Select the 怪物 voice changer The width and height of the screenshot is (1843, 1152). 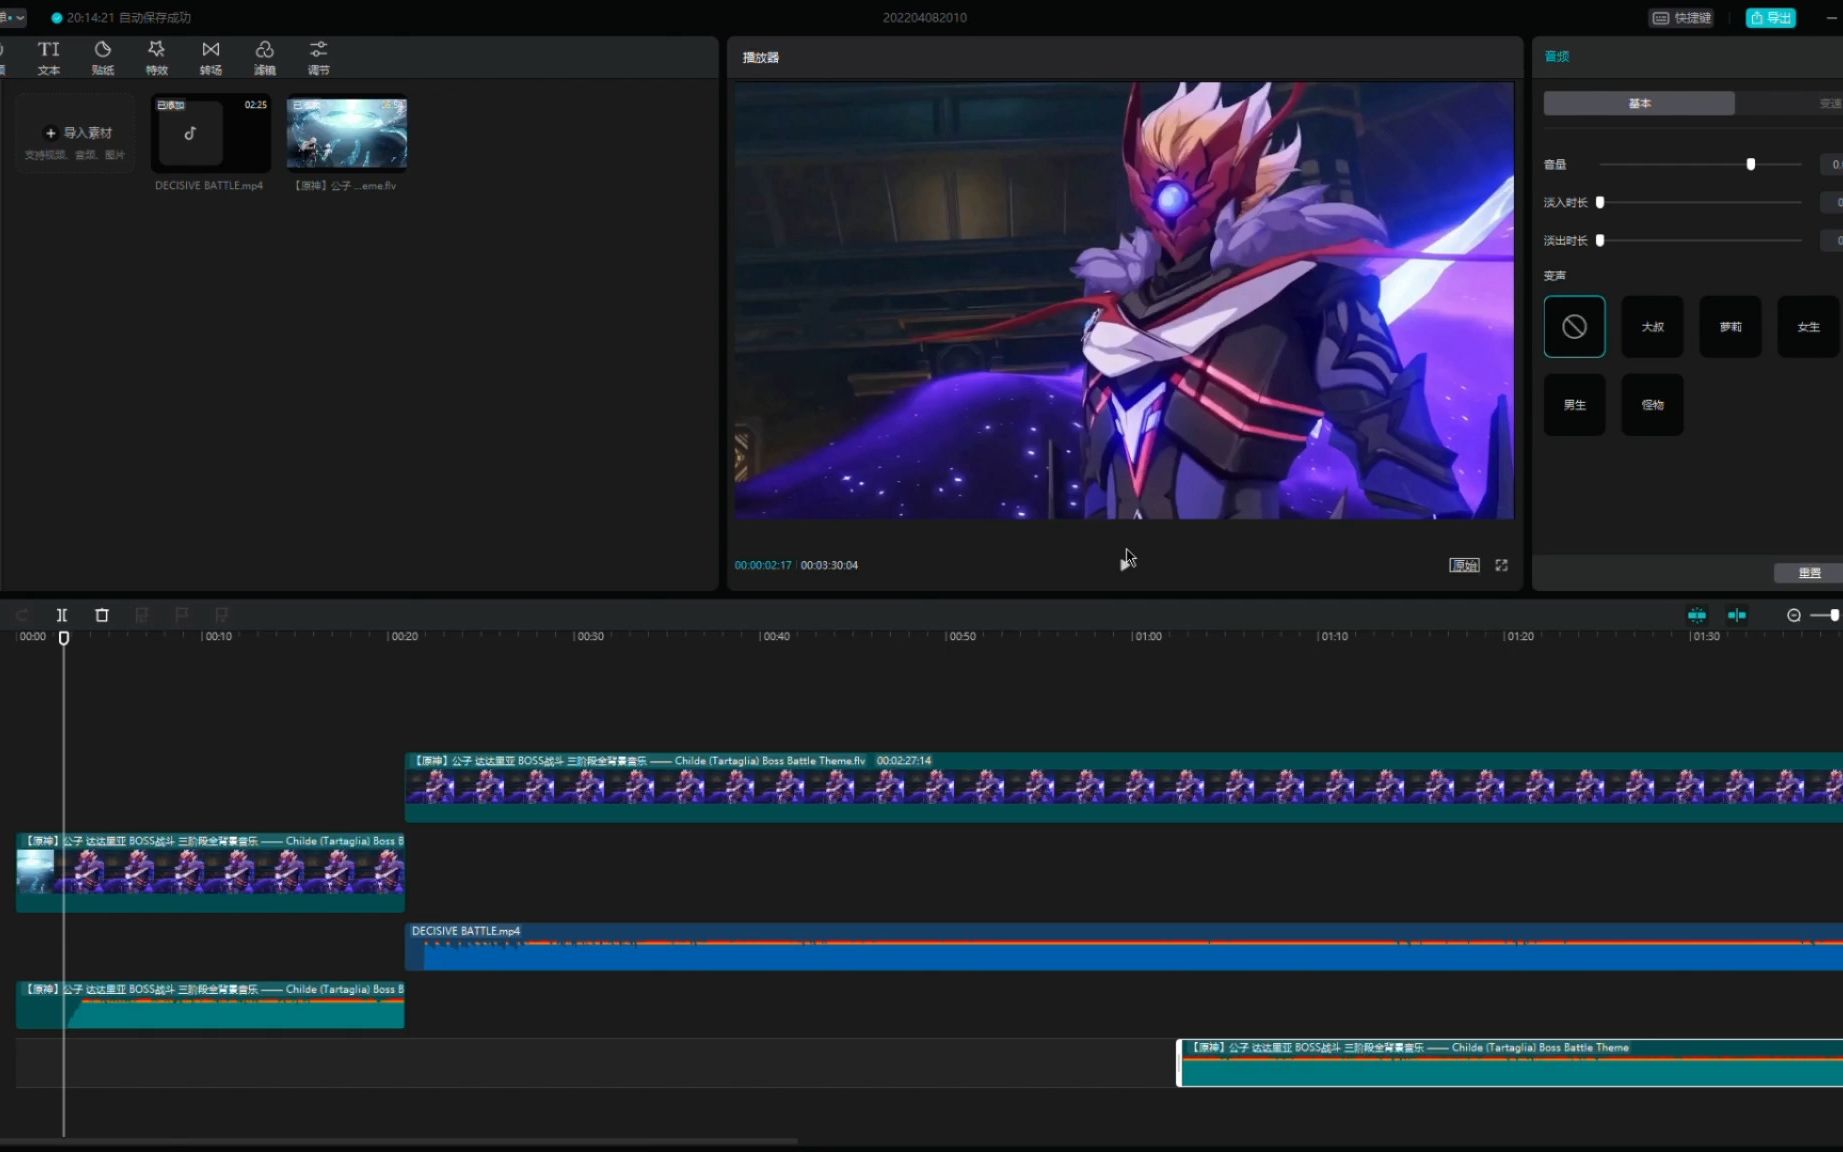pos(1652,404)
